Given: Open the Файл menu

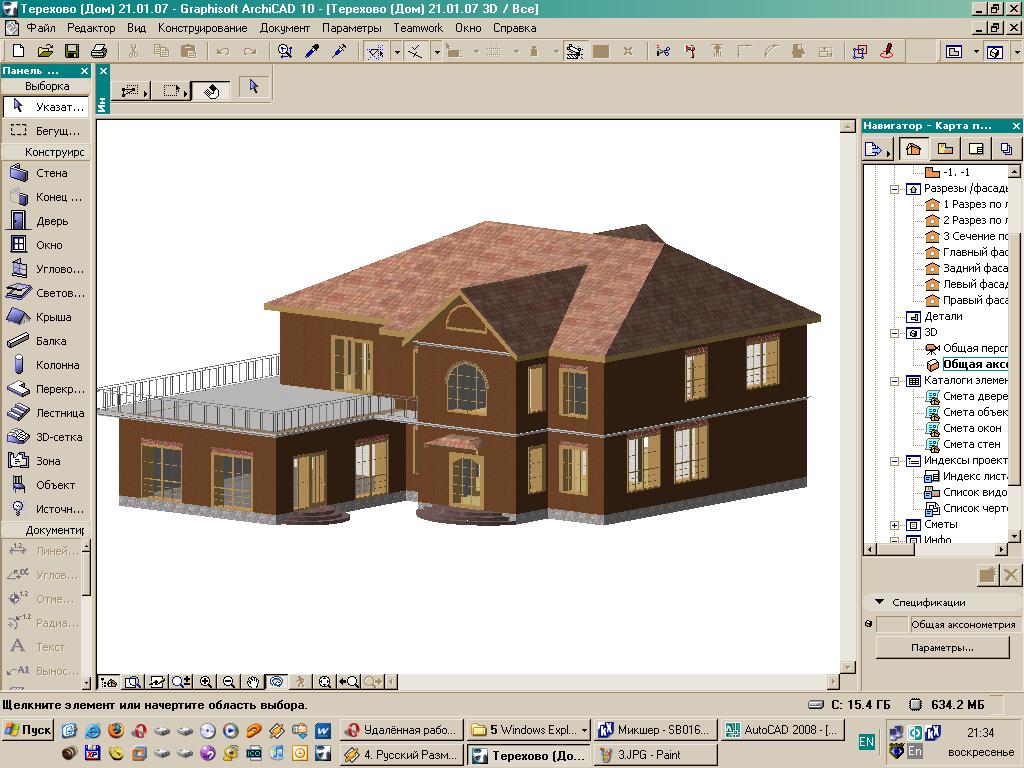Looking at the screenshot, I should click(40, 28).
